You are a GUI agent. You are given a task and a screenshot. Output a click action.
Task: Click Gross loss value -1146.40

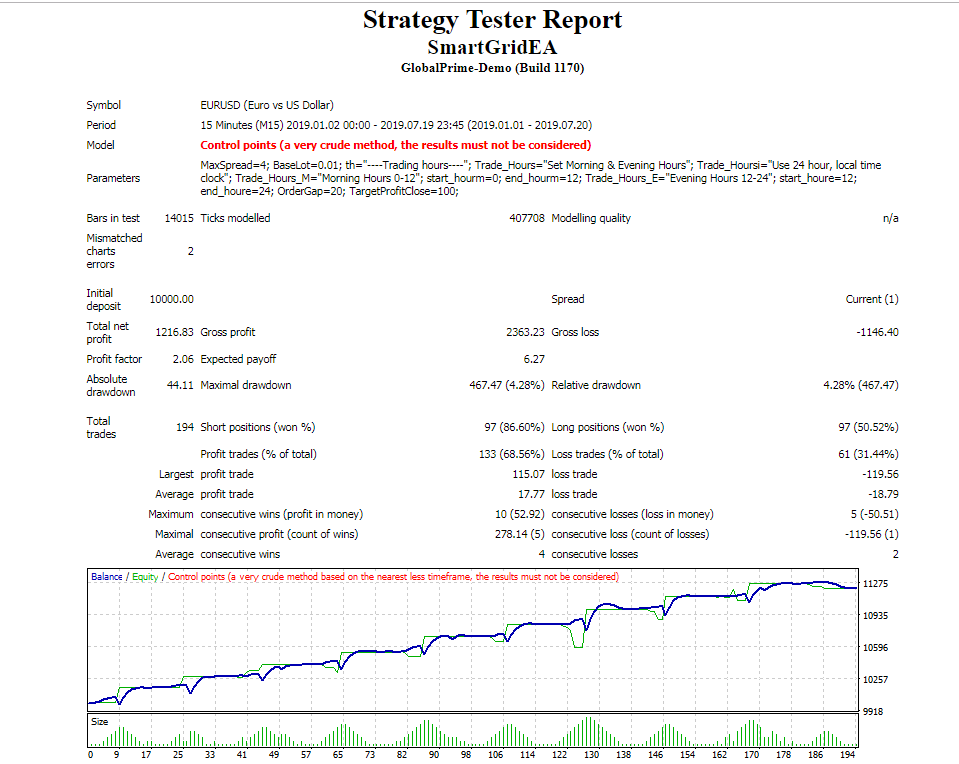[878, 332]
